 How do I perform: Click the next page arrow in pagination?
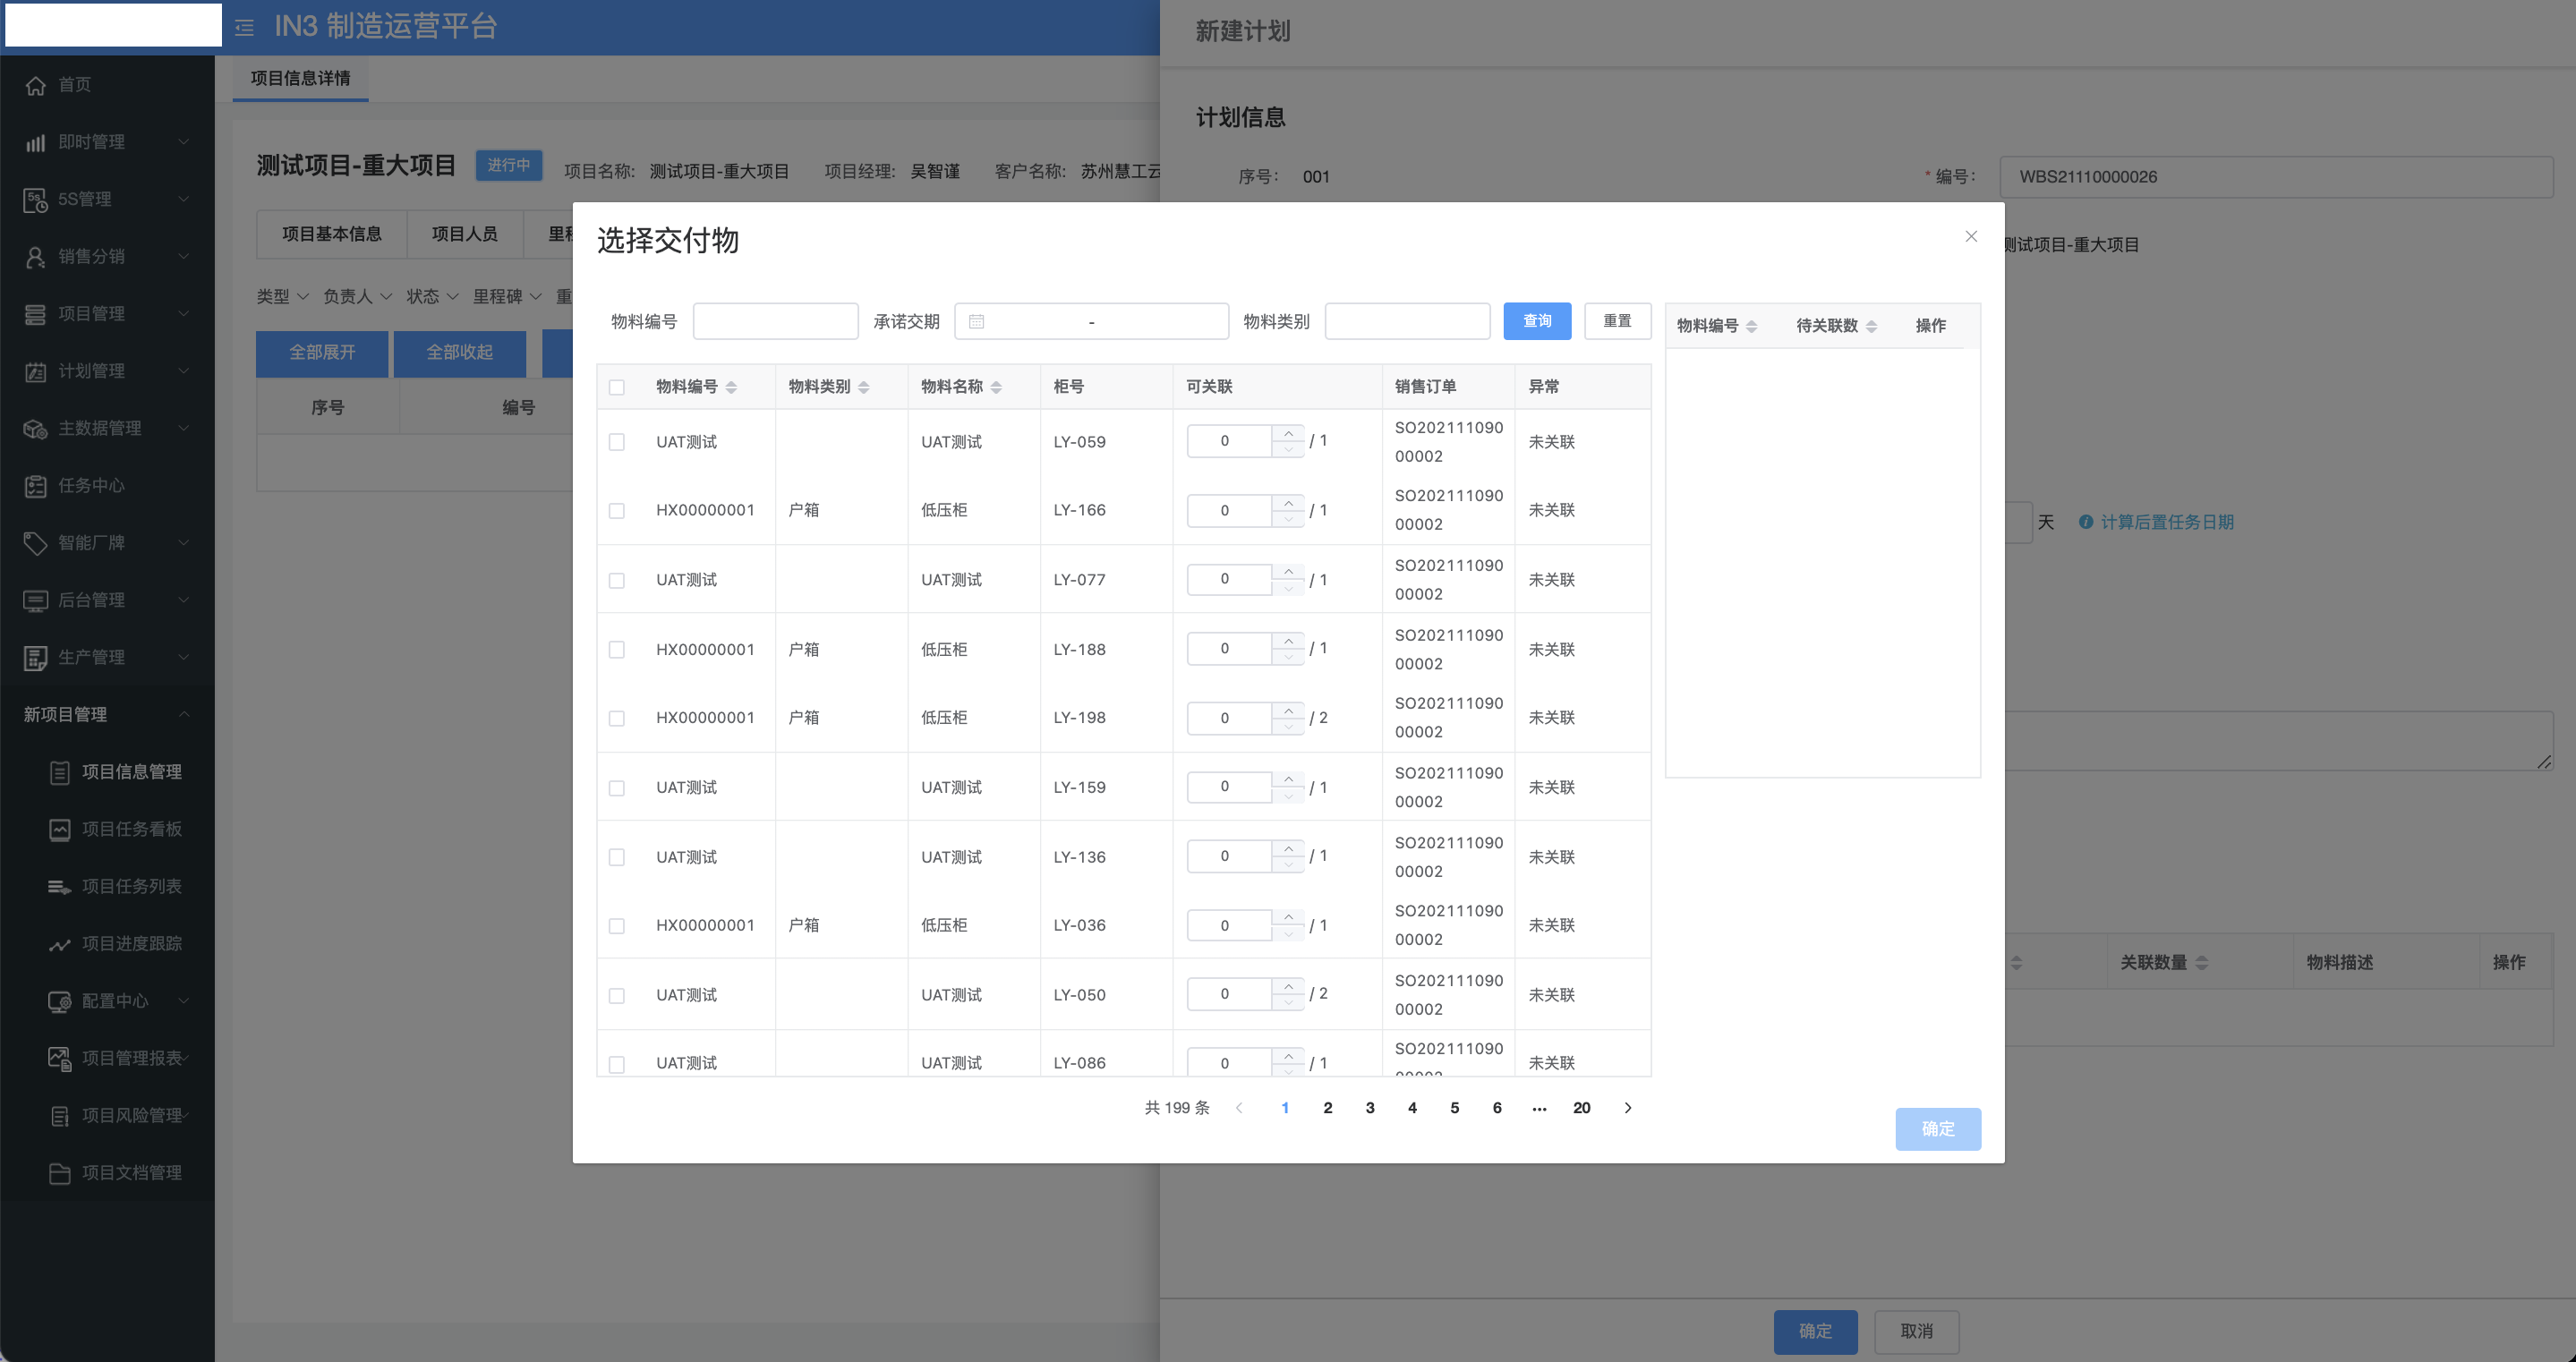pos(1627,1108)
